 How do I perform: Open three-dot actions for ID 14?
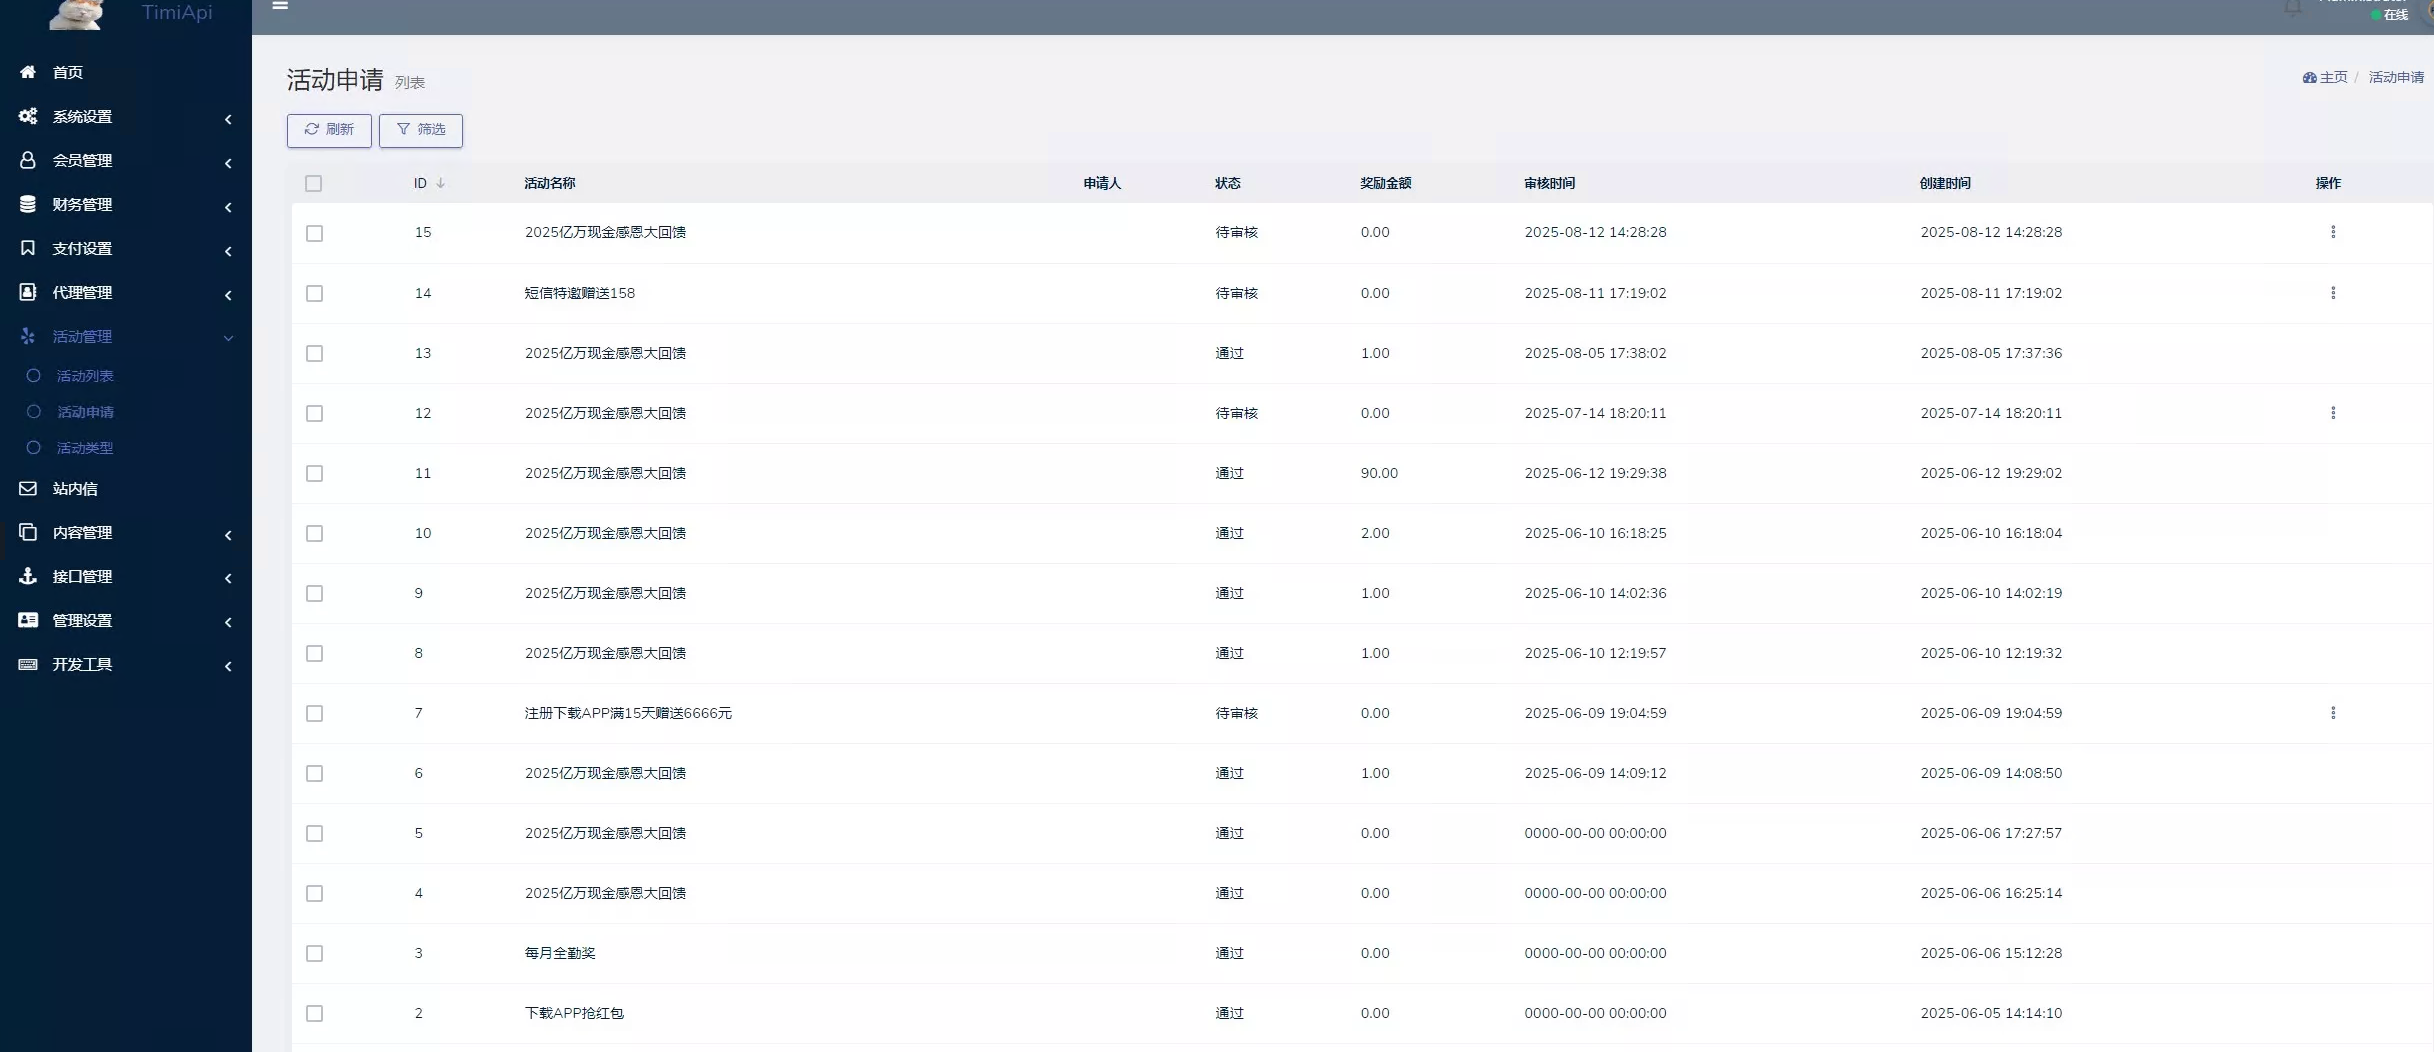tap(2333, 293)
